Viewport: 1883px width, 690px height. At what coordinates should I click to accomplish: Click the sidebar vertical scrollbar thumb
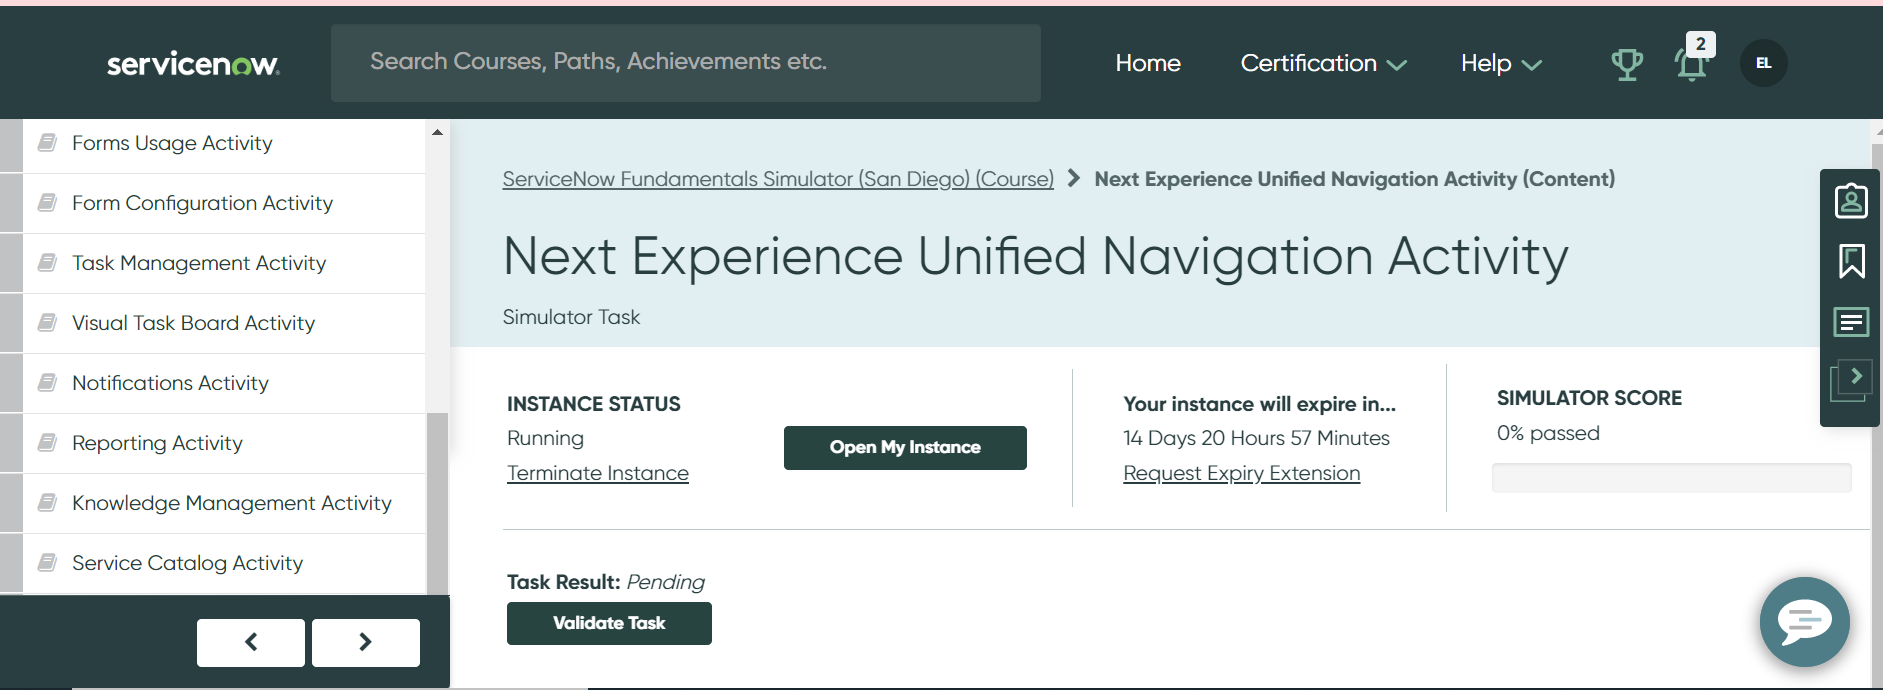(437, 503)
